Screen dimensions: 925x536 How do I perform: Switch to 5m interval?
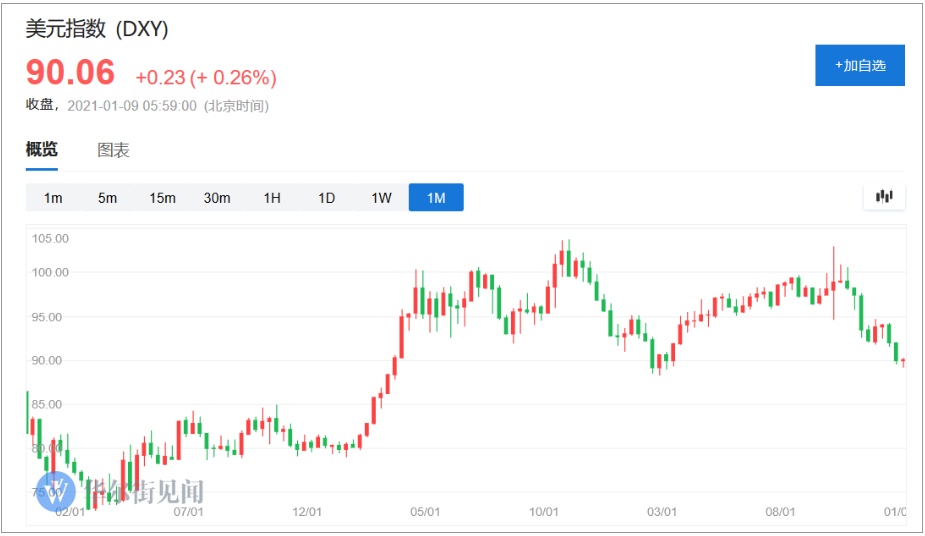tap(107, 198)
